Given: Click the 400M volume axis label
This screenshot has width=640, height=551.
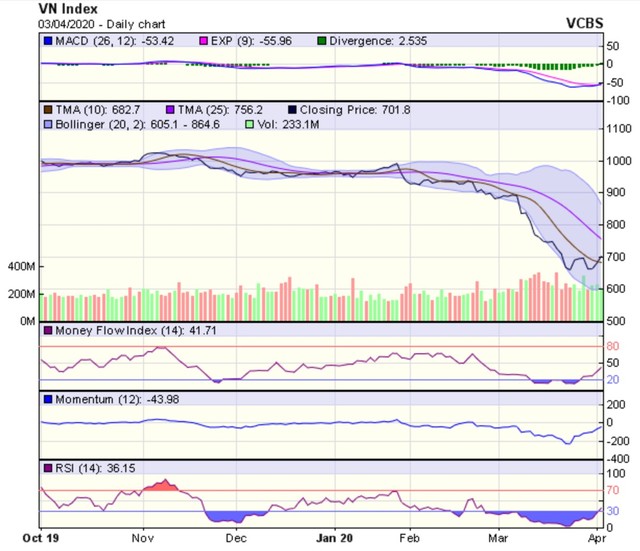Looking at the screenshot, I should click(x=19, y=268).
